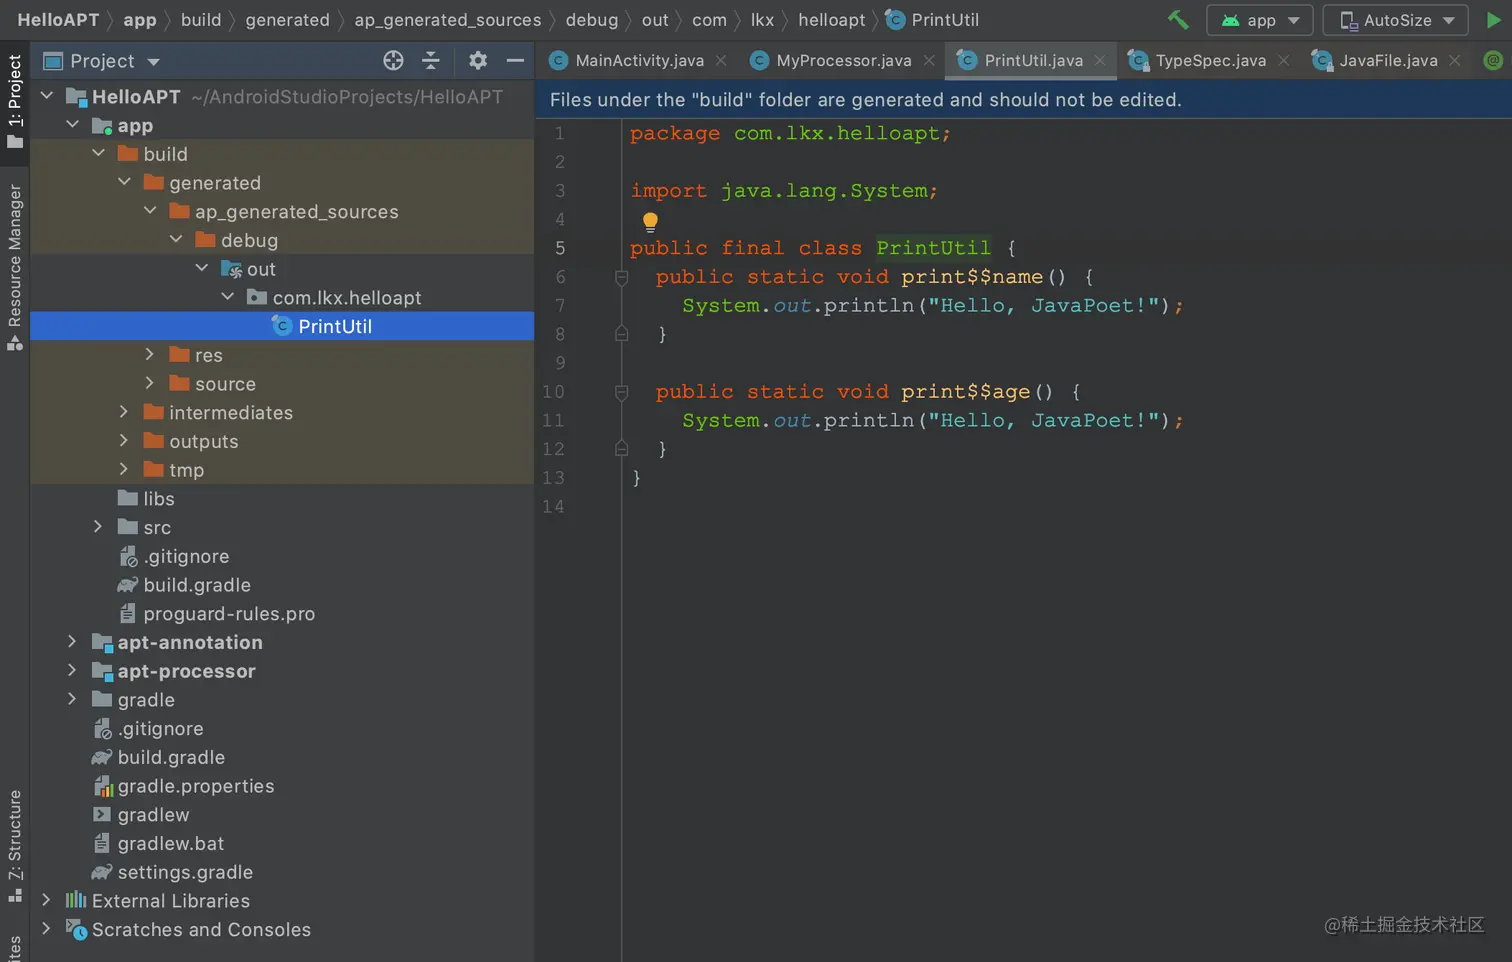Close the JavaFile.java tab
Image resolution: width=1512 pixels, height=962 pixels.
pyautogui.click(x=1455, y=61)
